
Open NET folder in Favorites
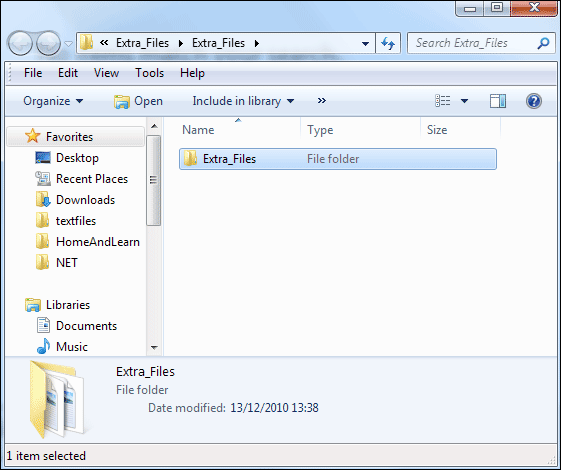click(x=67, y=263)
